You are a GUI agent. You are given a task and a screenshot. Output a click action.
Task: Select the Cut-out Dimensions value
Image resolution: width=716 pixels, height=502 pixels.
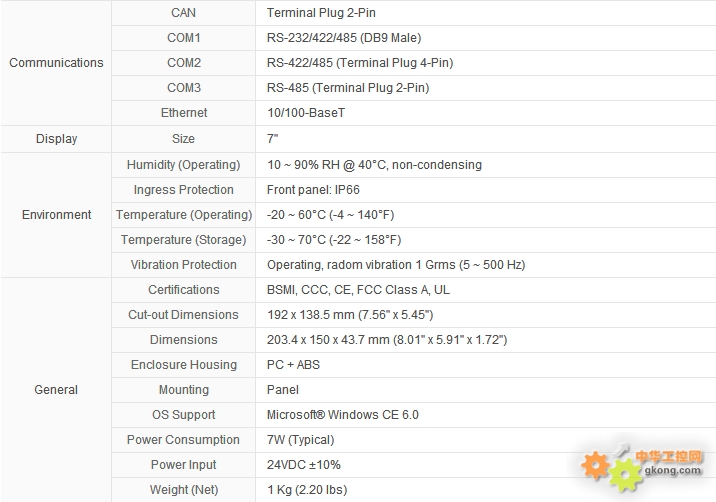coord(350,315)
